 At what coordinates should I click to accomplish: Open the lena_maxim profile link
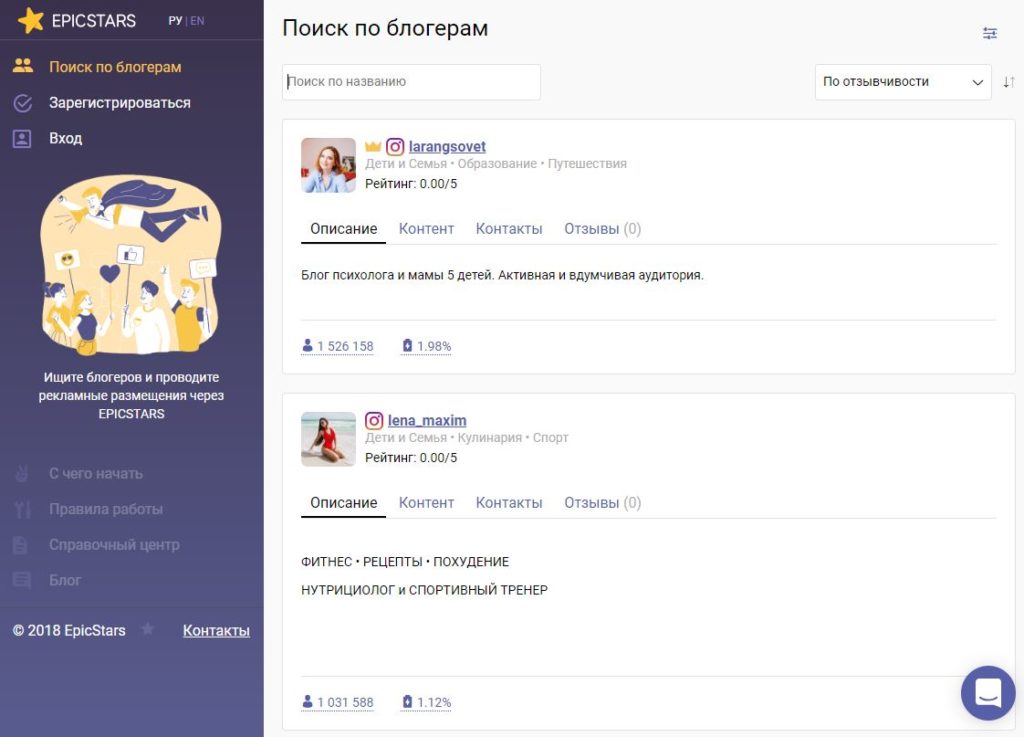point(427,420)
